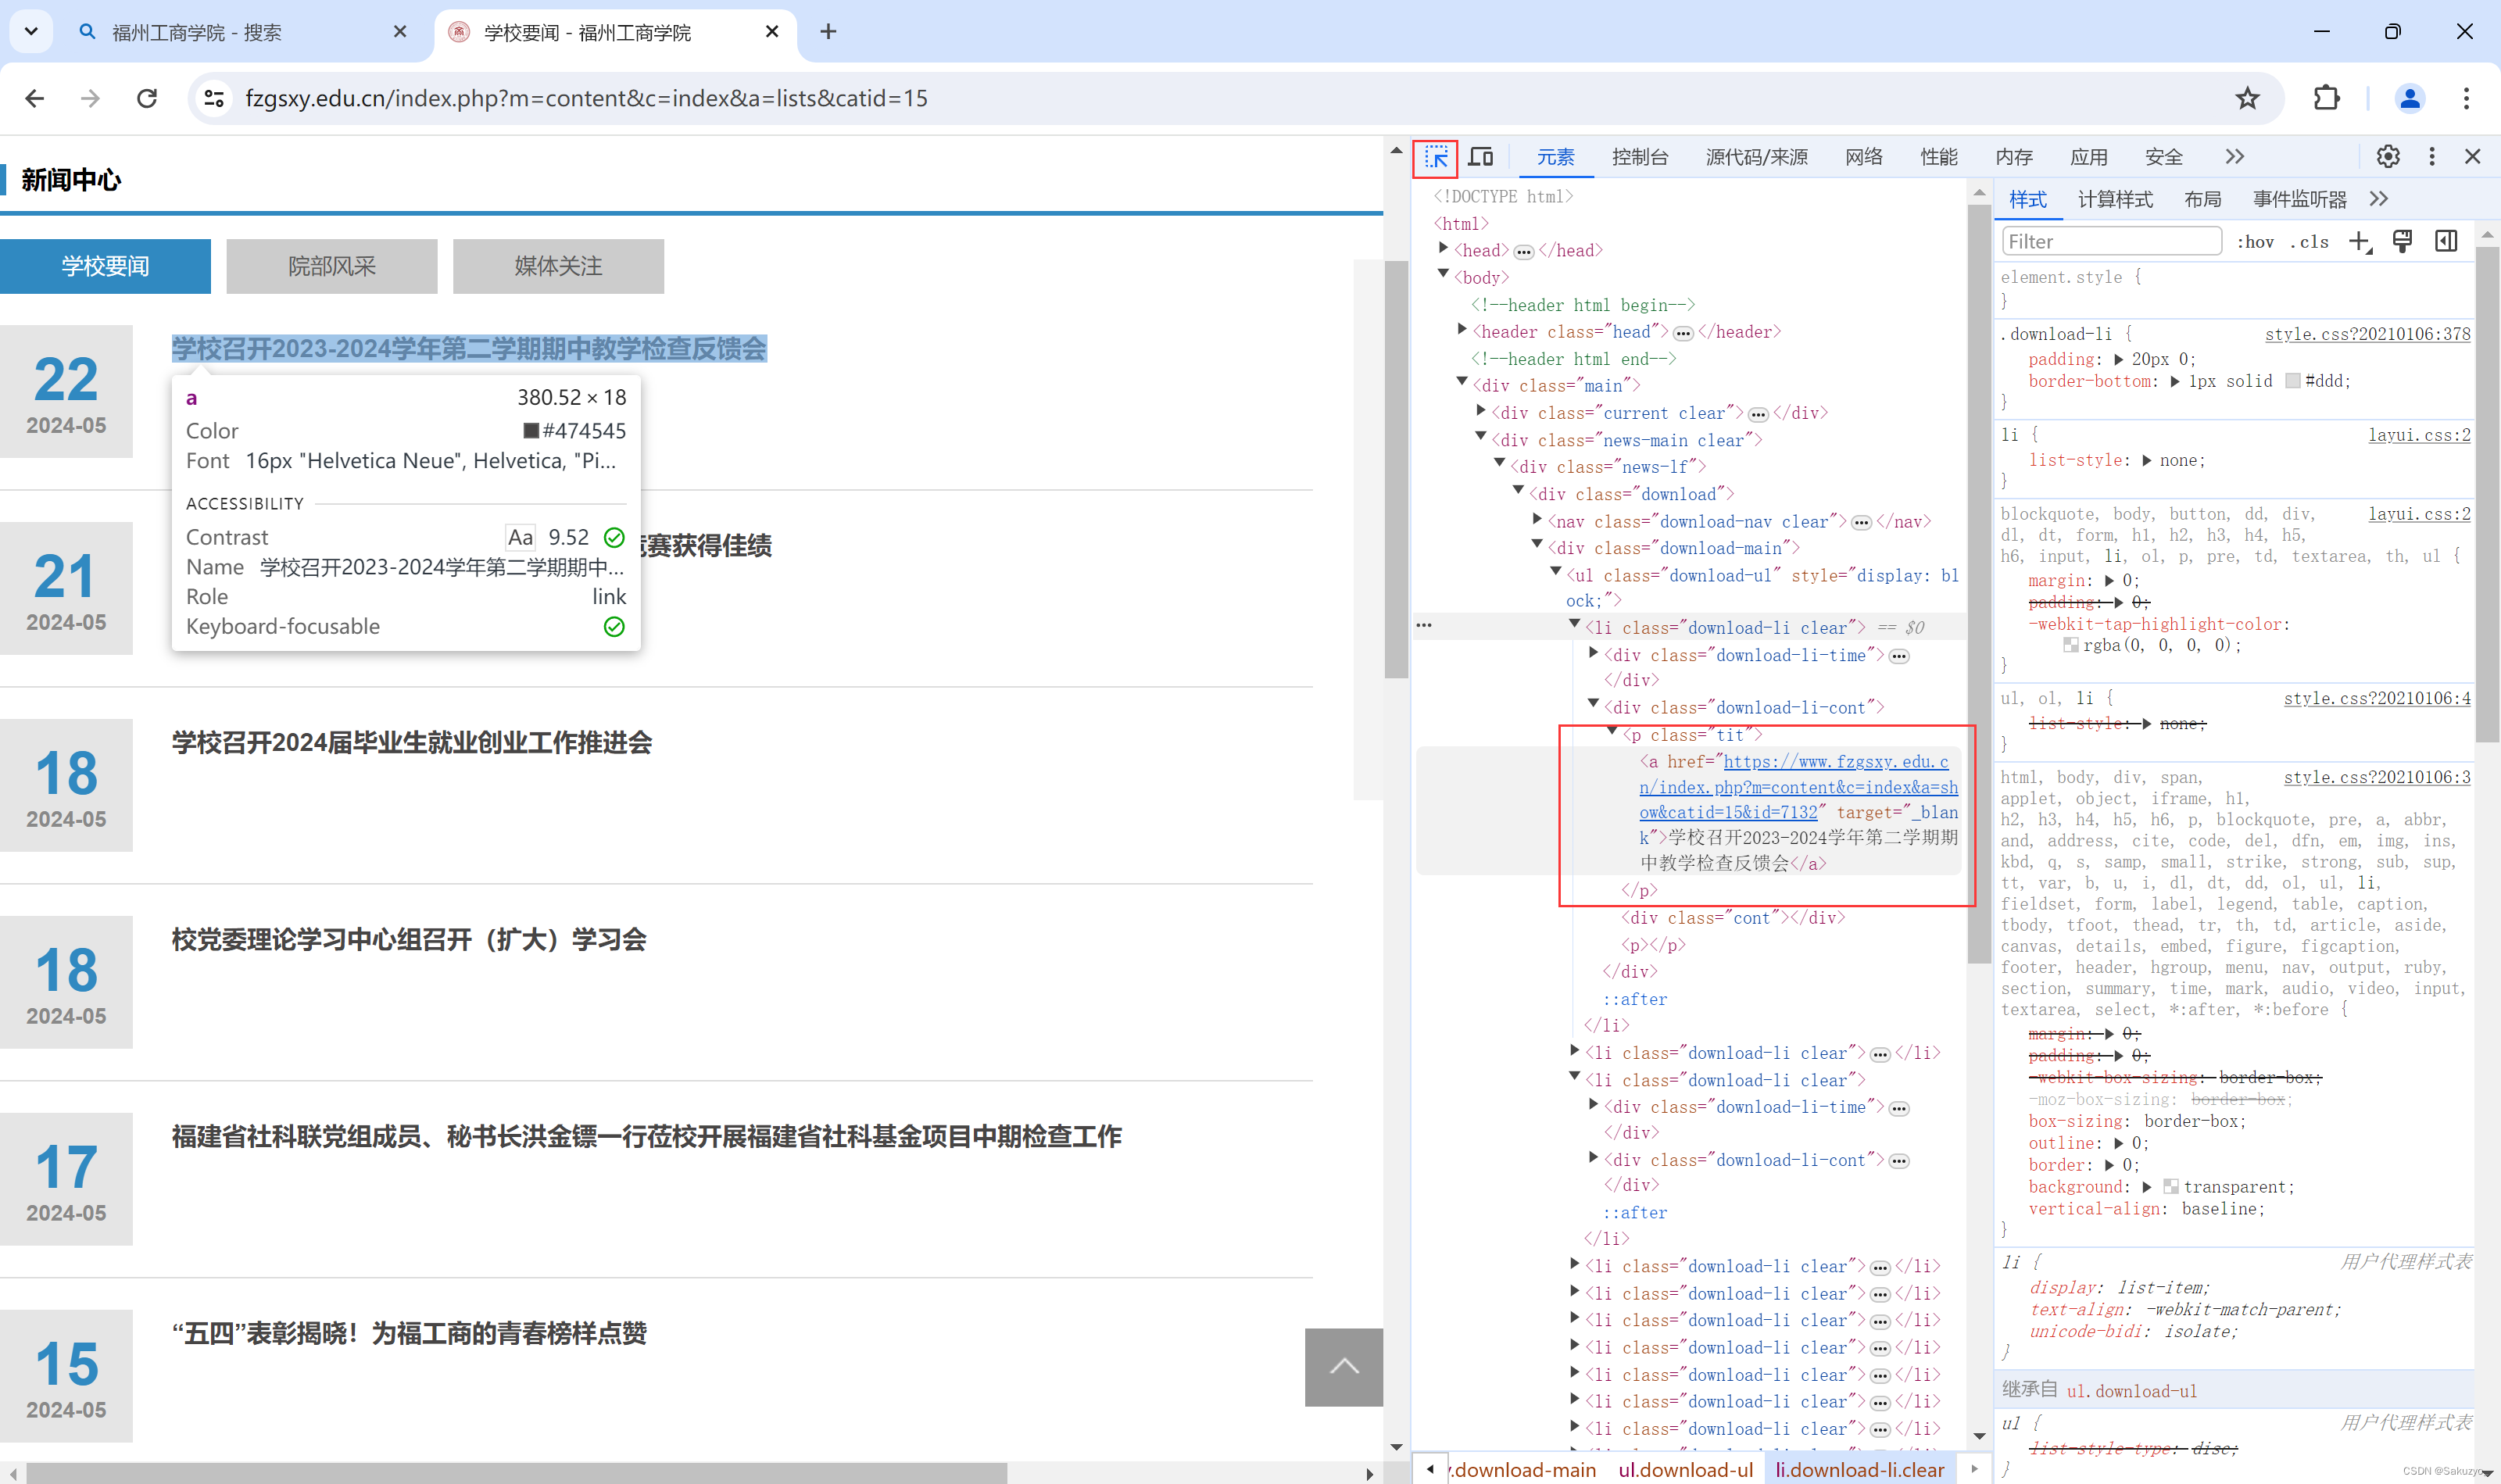Toggle device toolbar emulation icon

[1481, 157]
